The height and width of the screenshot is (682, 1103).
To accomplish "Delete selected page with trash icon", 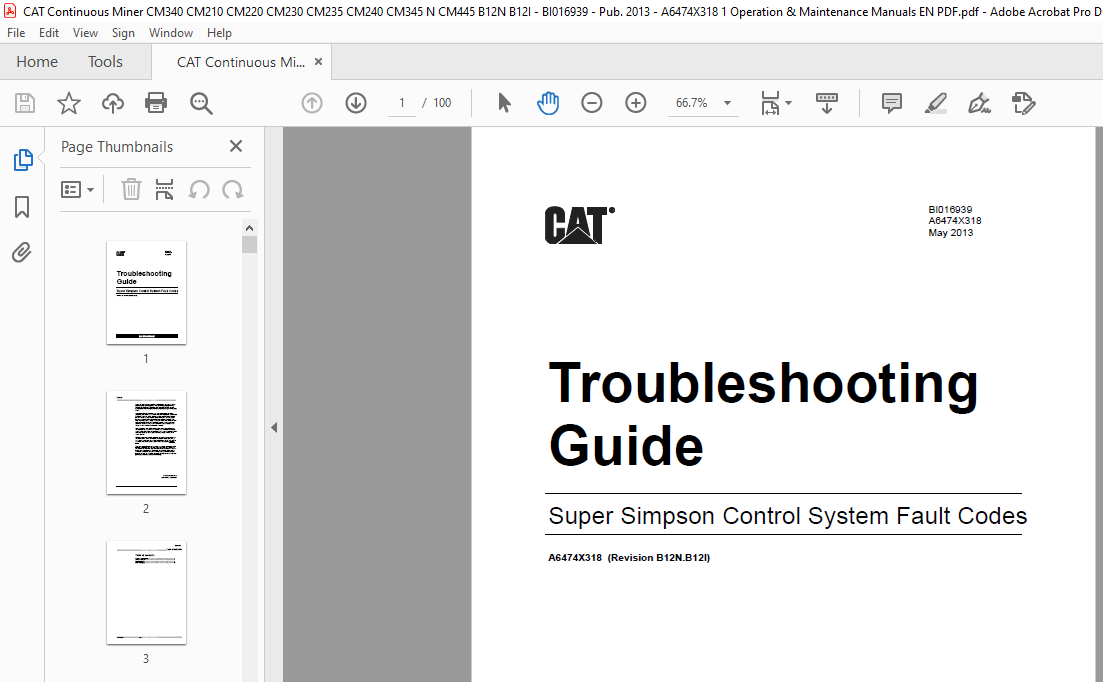I will (x=131, y=189).
